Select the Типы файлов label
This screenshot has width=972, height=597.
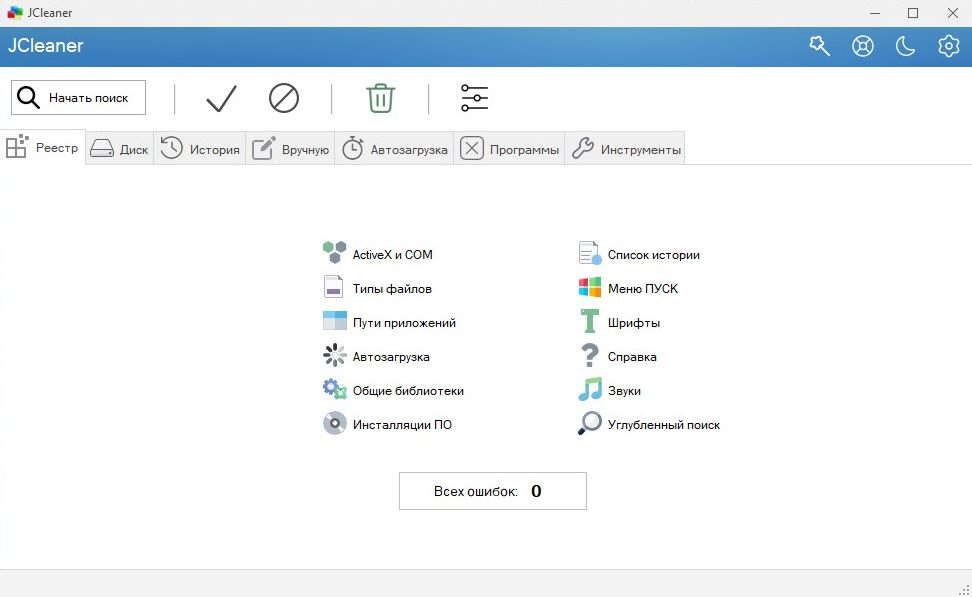[392, 289]
